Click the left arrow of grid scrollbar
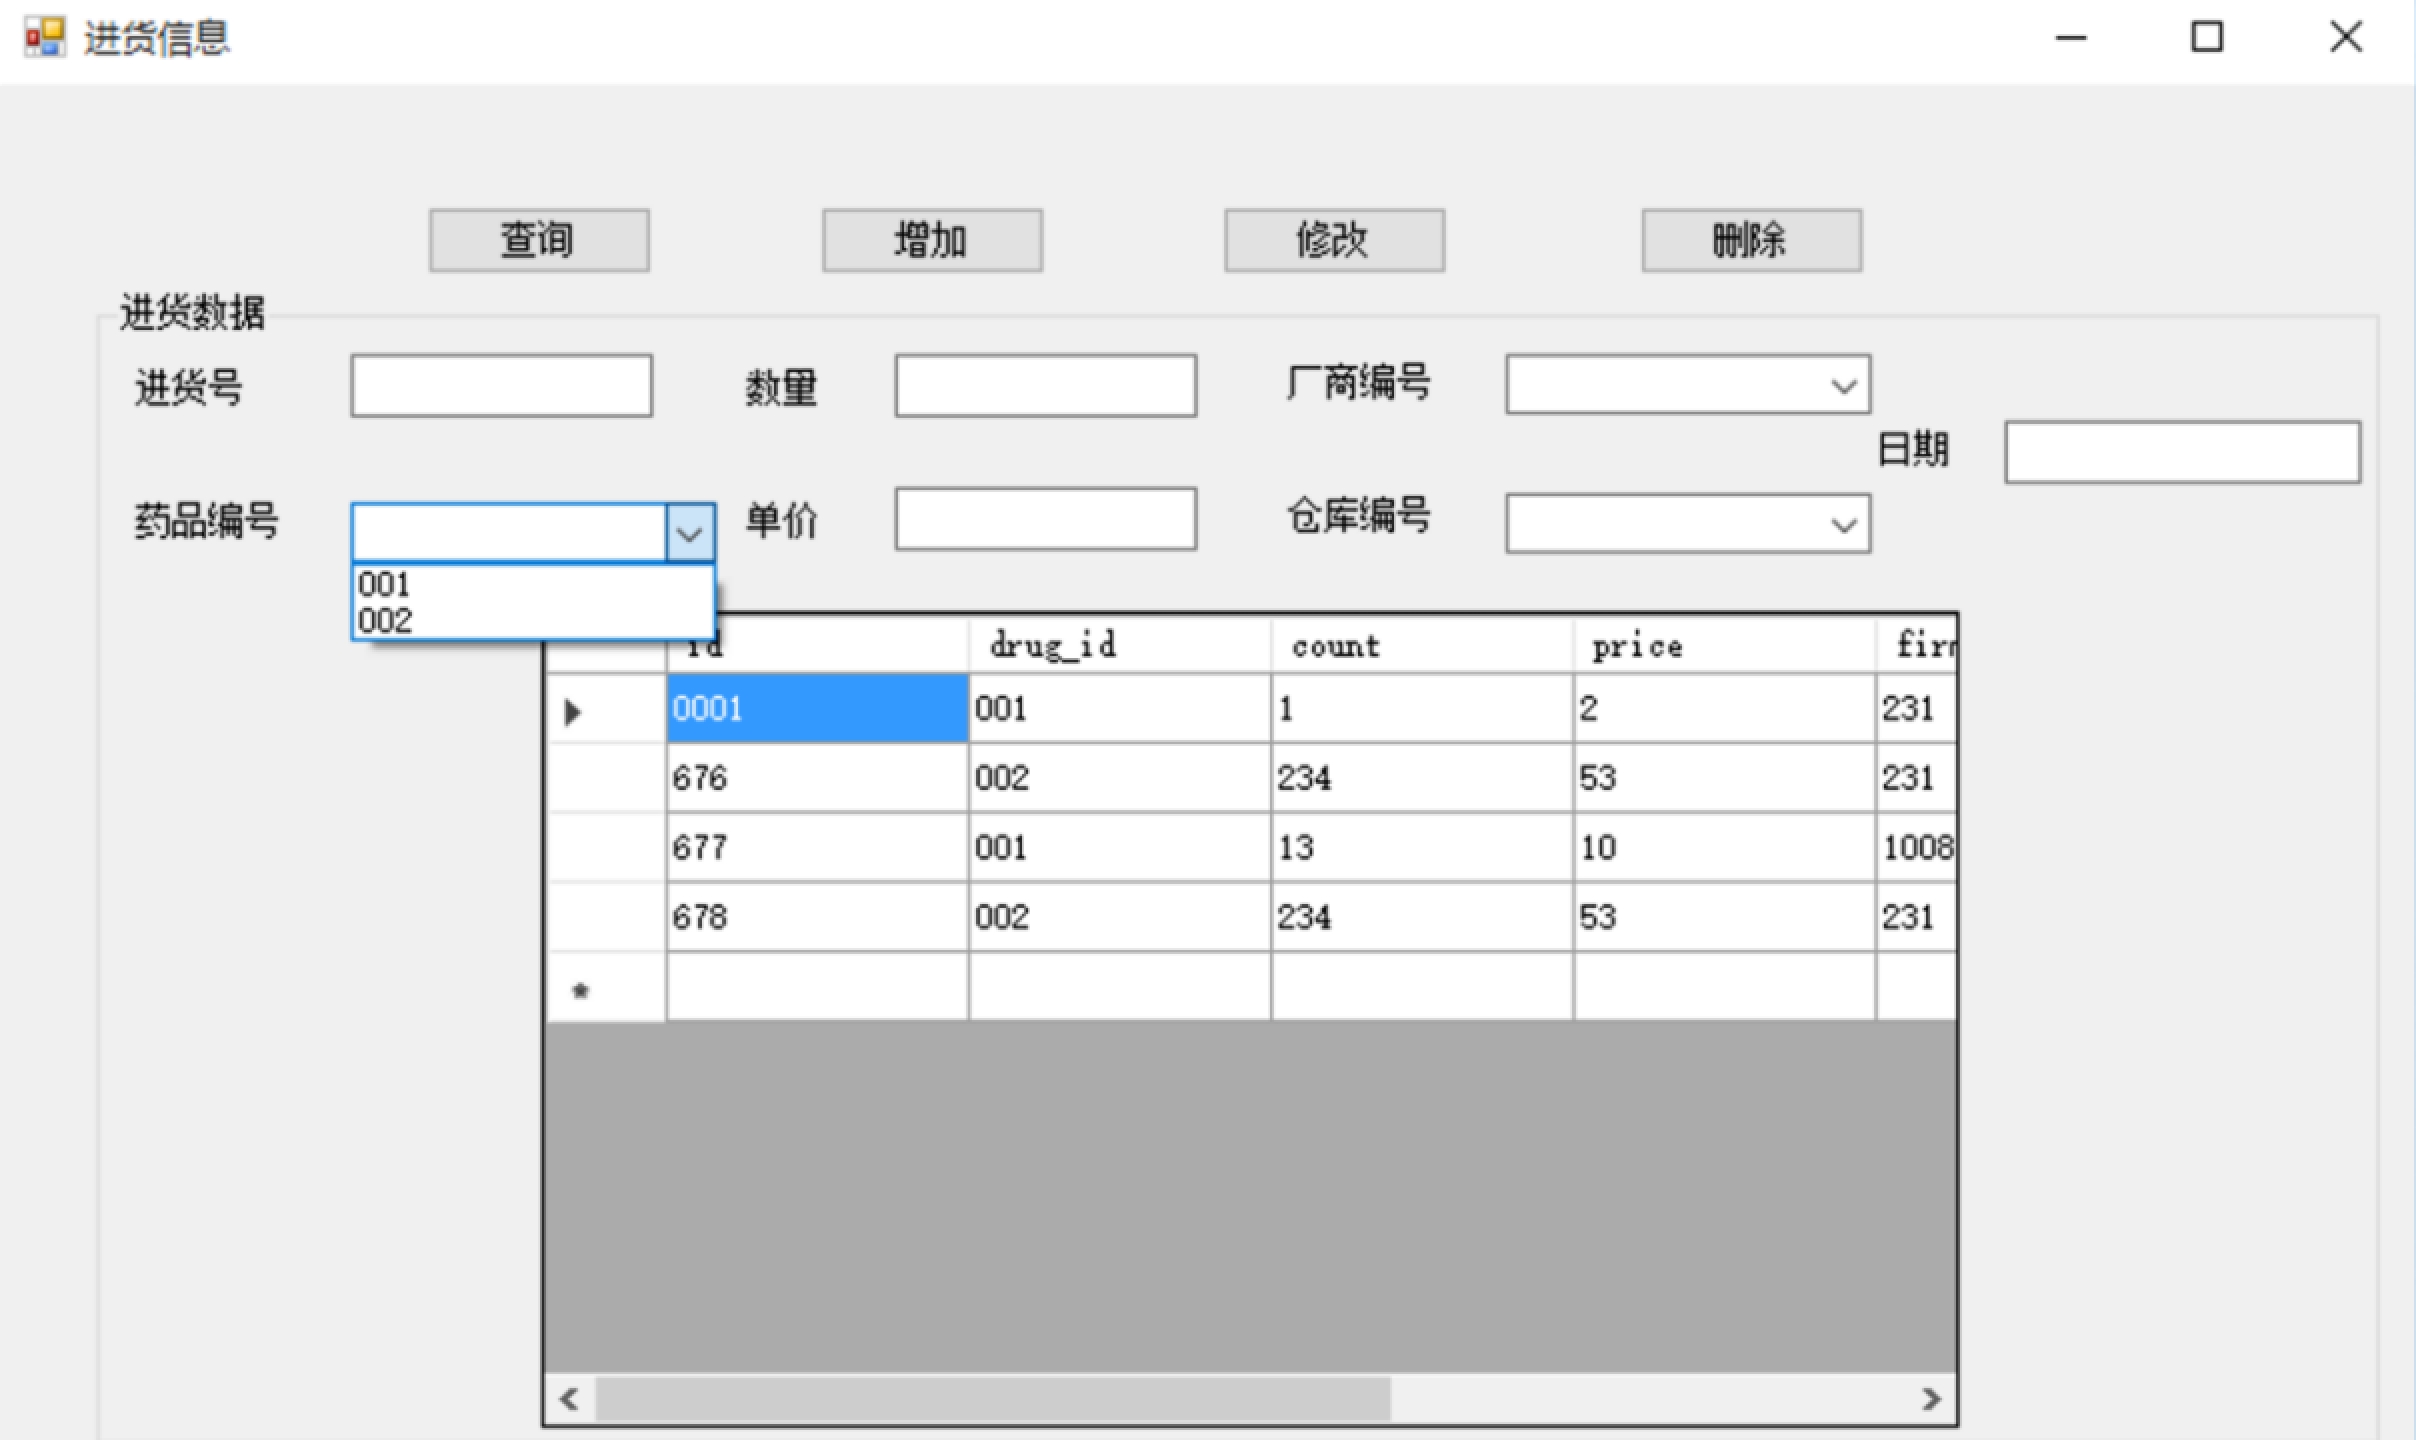This screenshot has width=2416, height=1440. click(x=569, y=1398)
